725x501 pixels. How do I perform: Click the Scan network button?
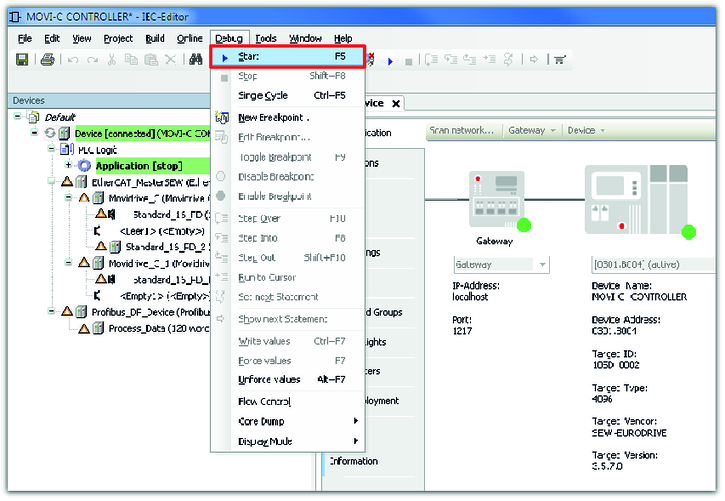tap(461, 130)
